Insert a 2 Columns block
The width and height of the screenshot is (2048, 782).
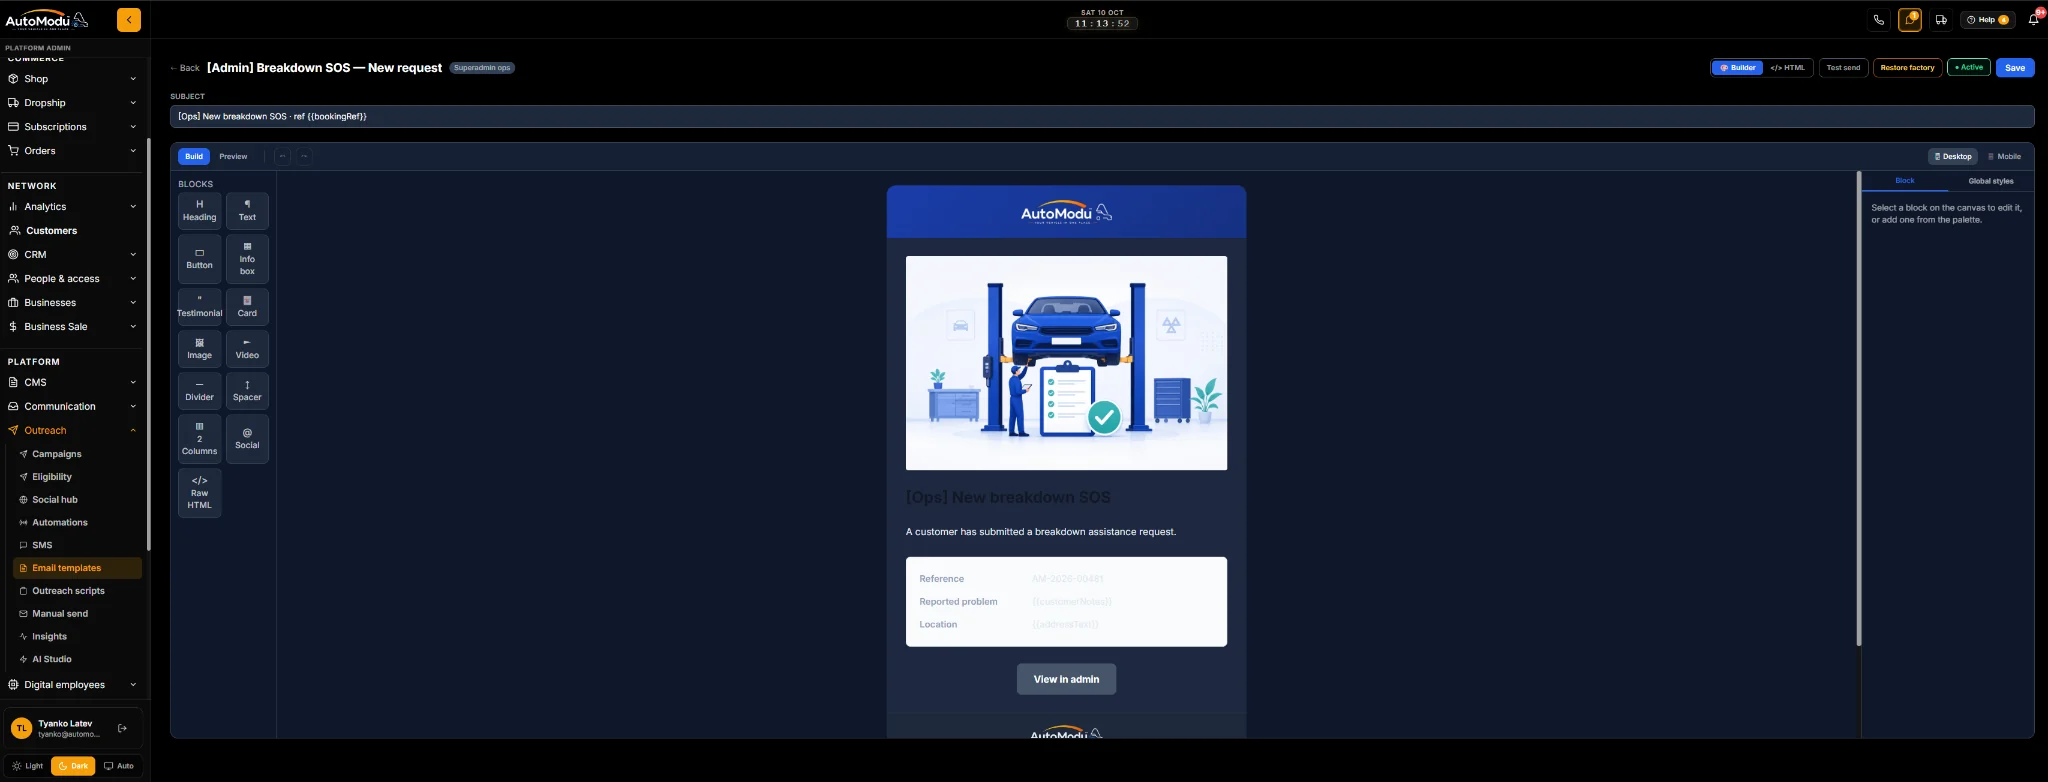point(199,439)
